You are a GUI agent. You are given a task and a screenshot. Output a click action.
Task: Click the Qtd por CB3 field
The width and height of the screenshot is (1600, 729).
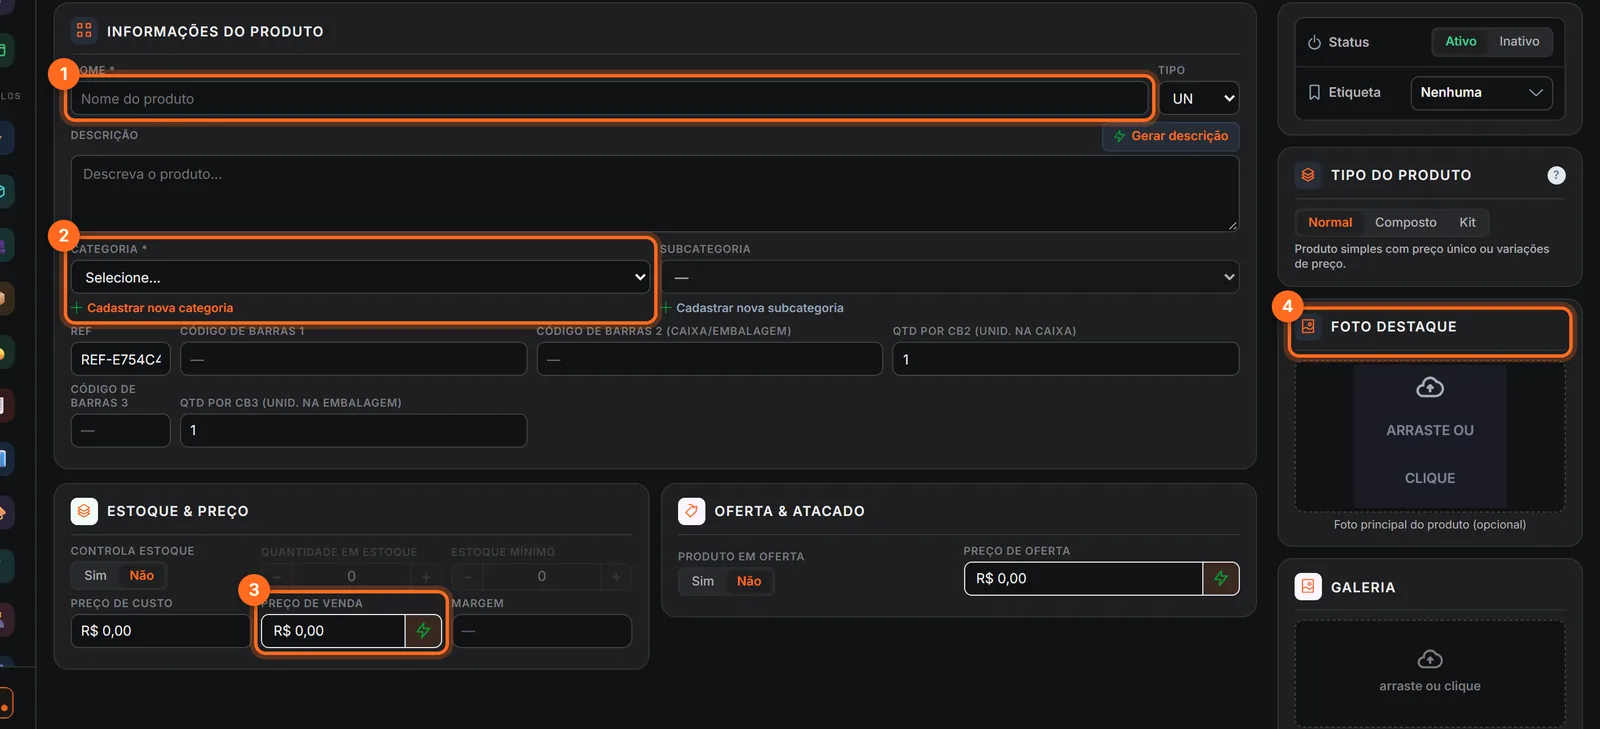click(353, 430)
